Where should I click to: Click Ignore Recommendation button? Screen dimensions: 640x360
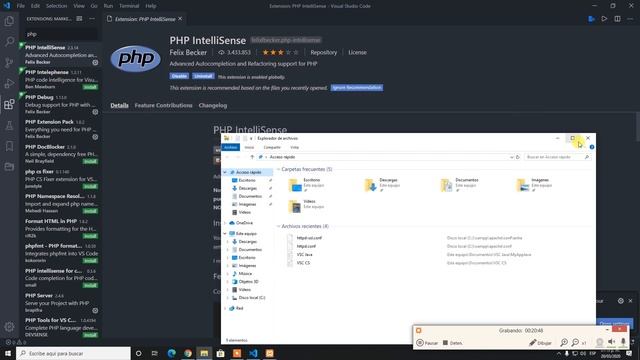click(x=357, y=88)
